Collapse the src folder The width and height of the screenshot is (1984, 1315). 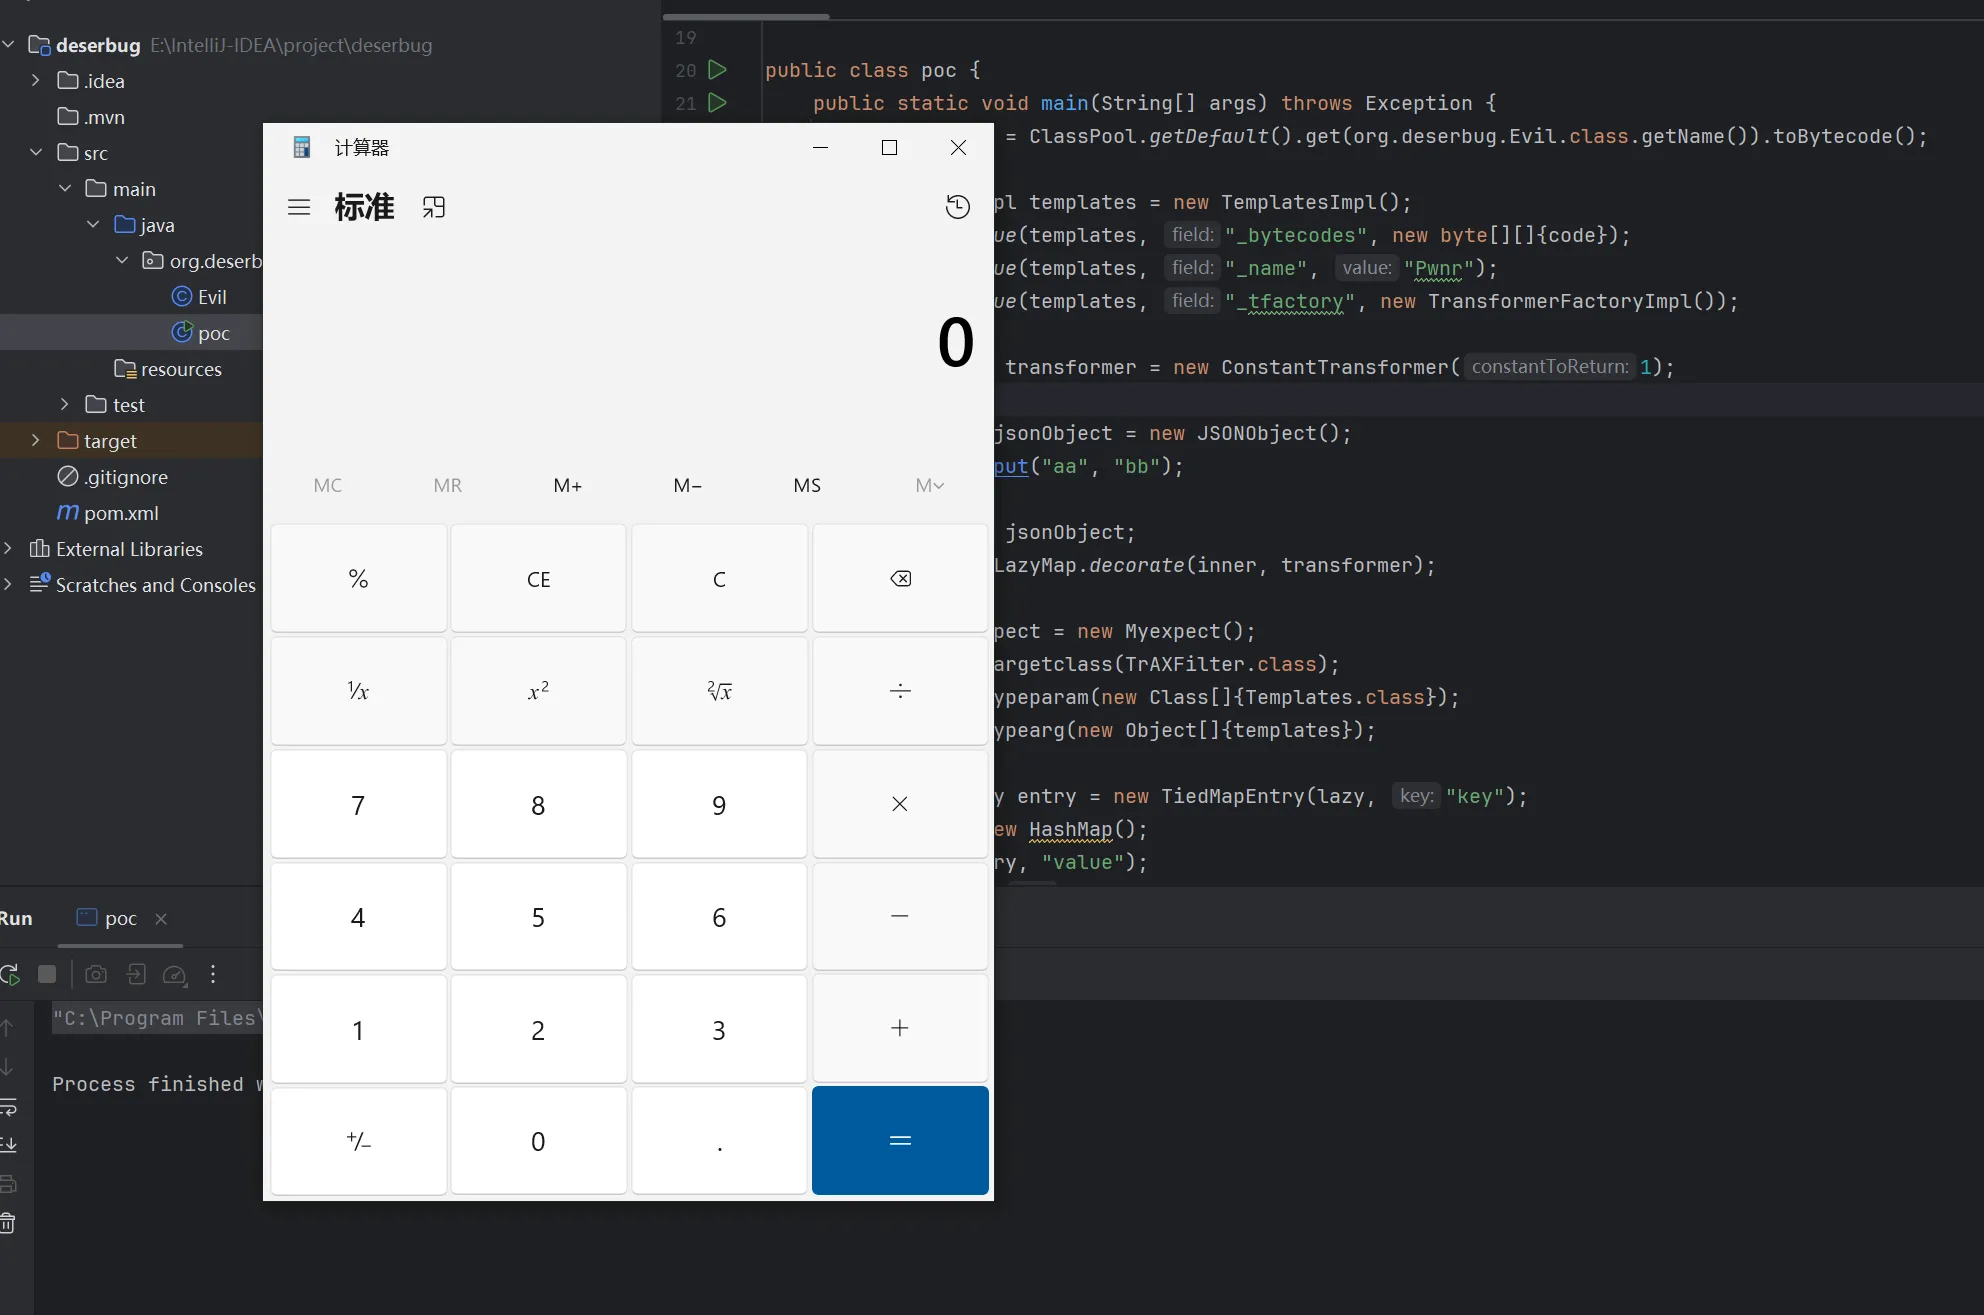point(36,153)
